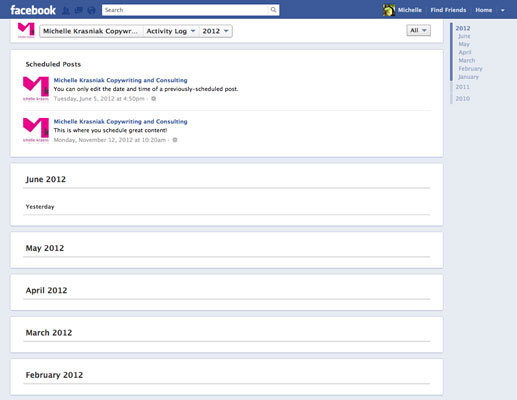Image resolution: width=517 pixels, height=400 pixels.
Task: Click the page logo beside Activity Log
Action: point(26,30)
